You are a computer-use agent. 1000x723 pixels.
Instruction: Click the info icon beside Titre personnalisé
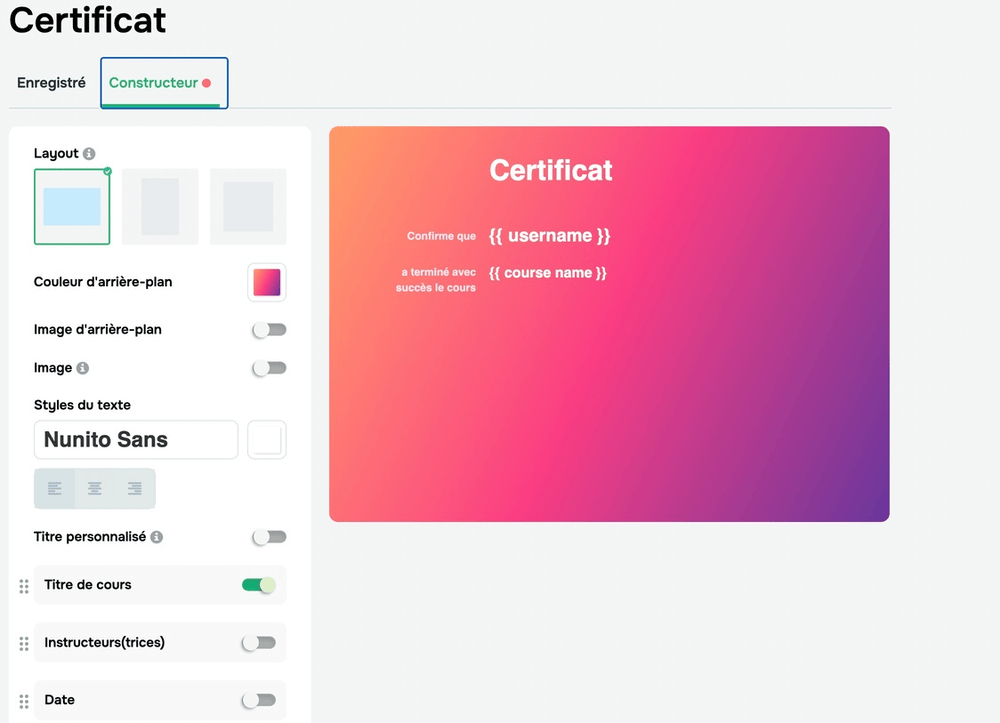point(157,537)
